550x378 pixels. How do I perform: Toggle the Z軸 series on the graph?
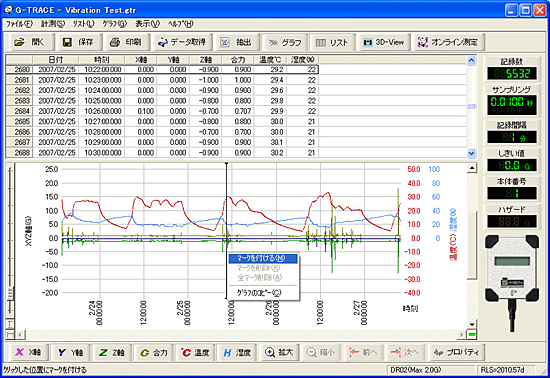(x=112, y=352)
